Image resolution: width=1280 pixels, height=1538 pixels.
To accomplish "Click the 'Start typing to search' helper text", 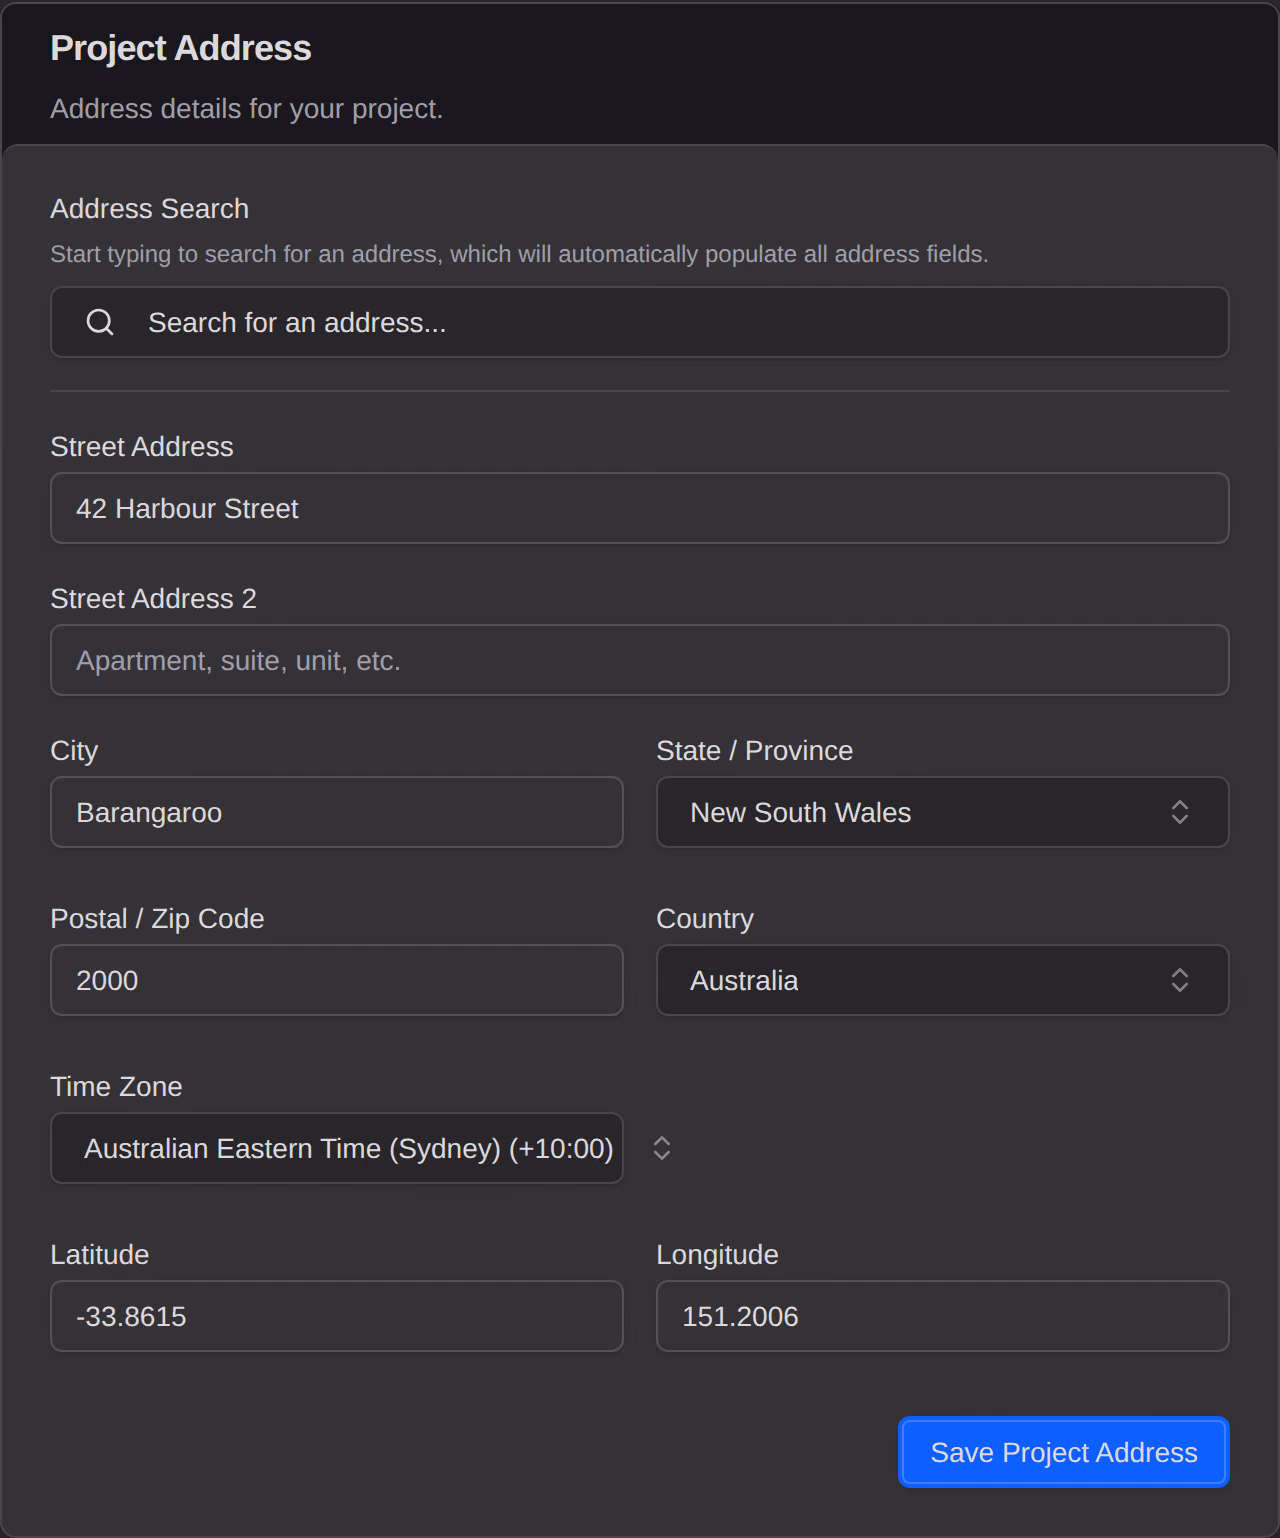I will point(519,254).
